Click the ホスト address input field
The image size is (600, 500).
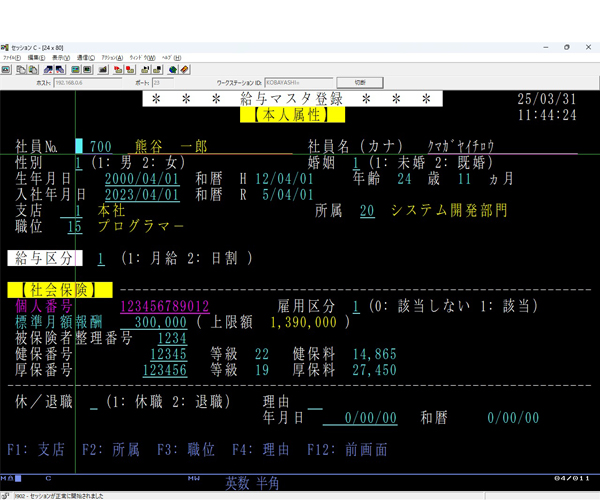[x=87, y=82]
